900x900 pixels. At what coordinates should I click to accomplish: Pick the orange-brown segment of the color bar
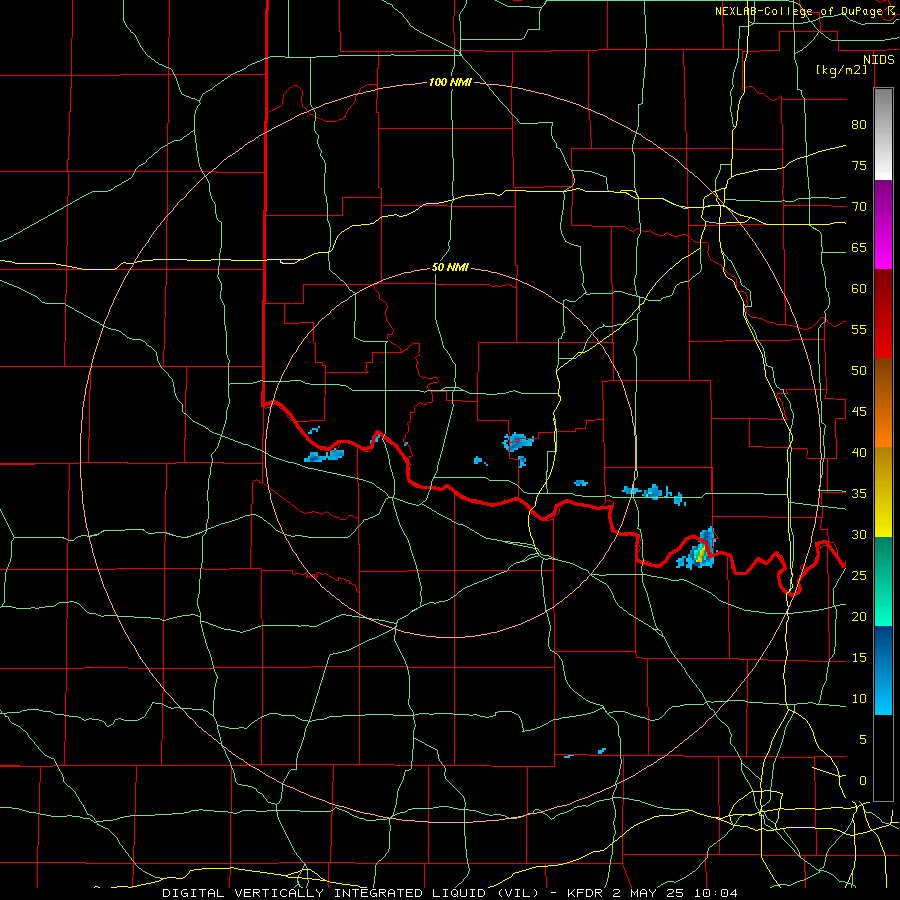883,403
